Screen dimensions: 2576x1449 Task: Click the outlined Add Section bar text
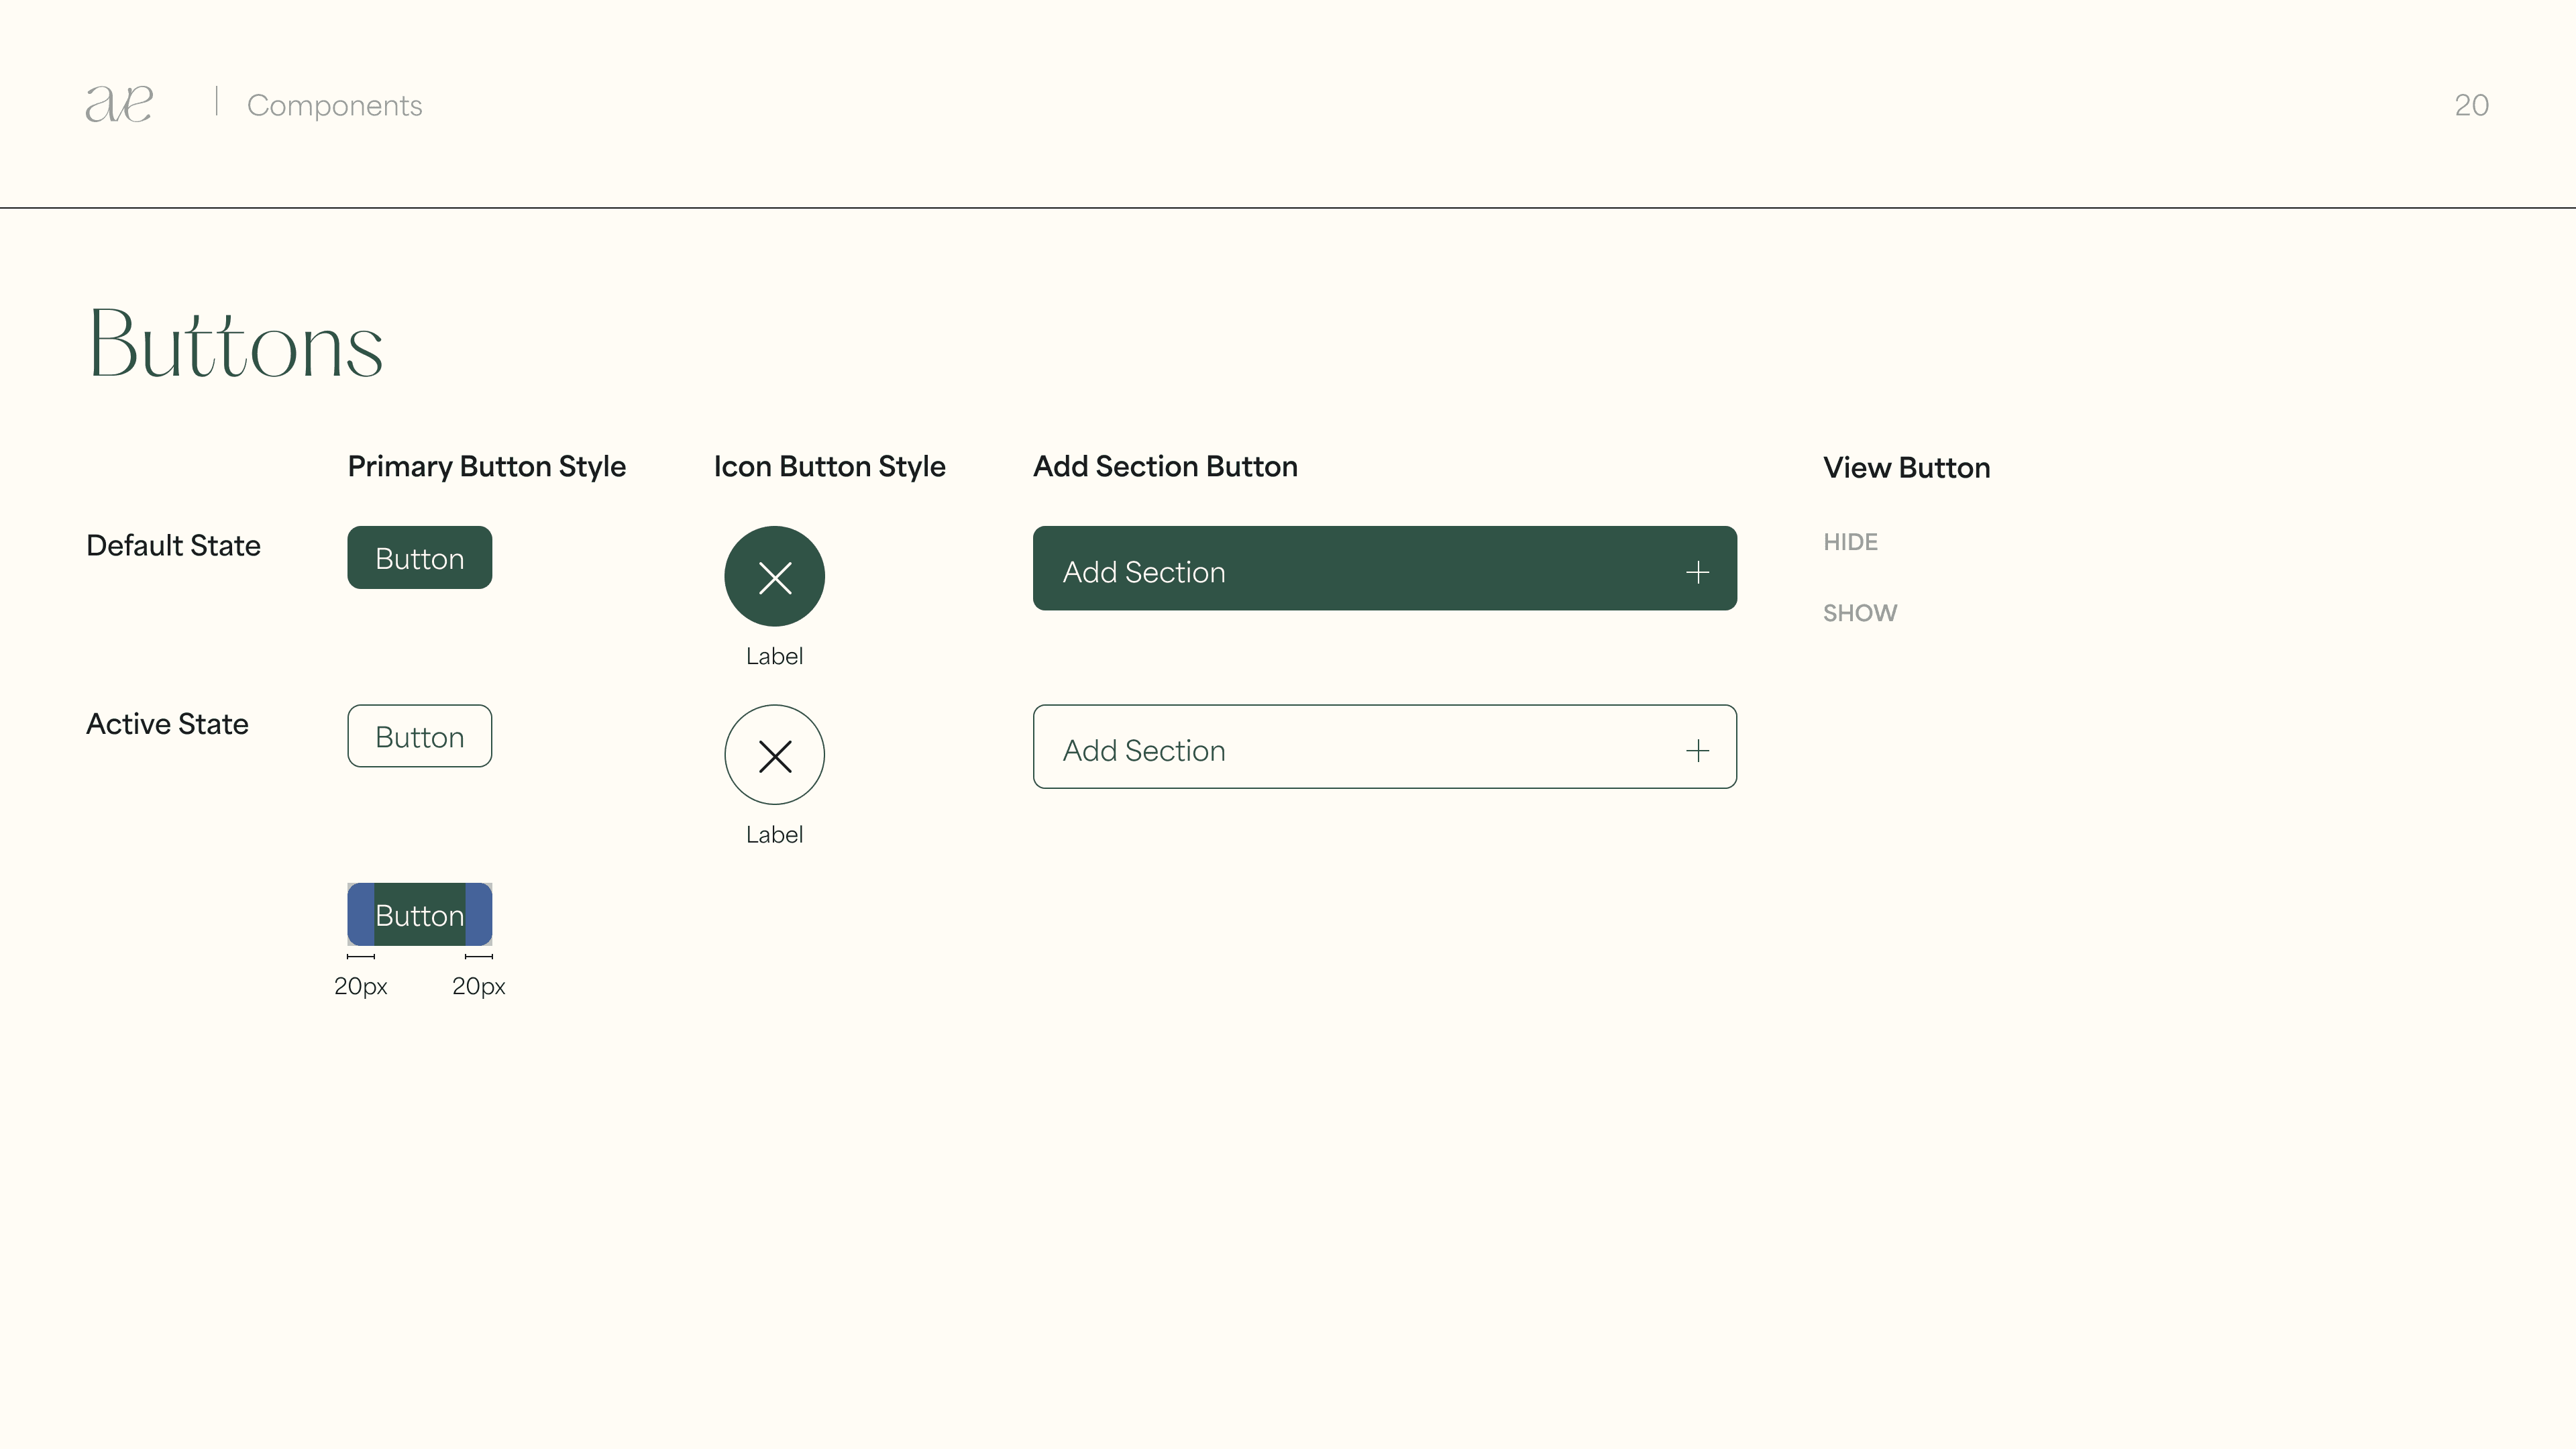pyautogui.click(x=1143, y=751)
